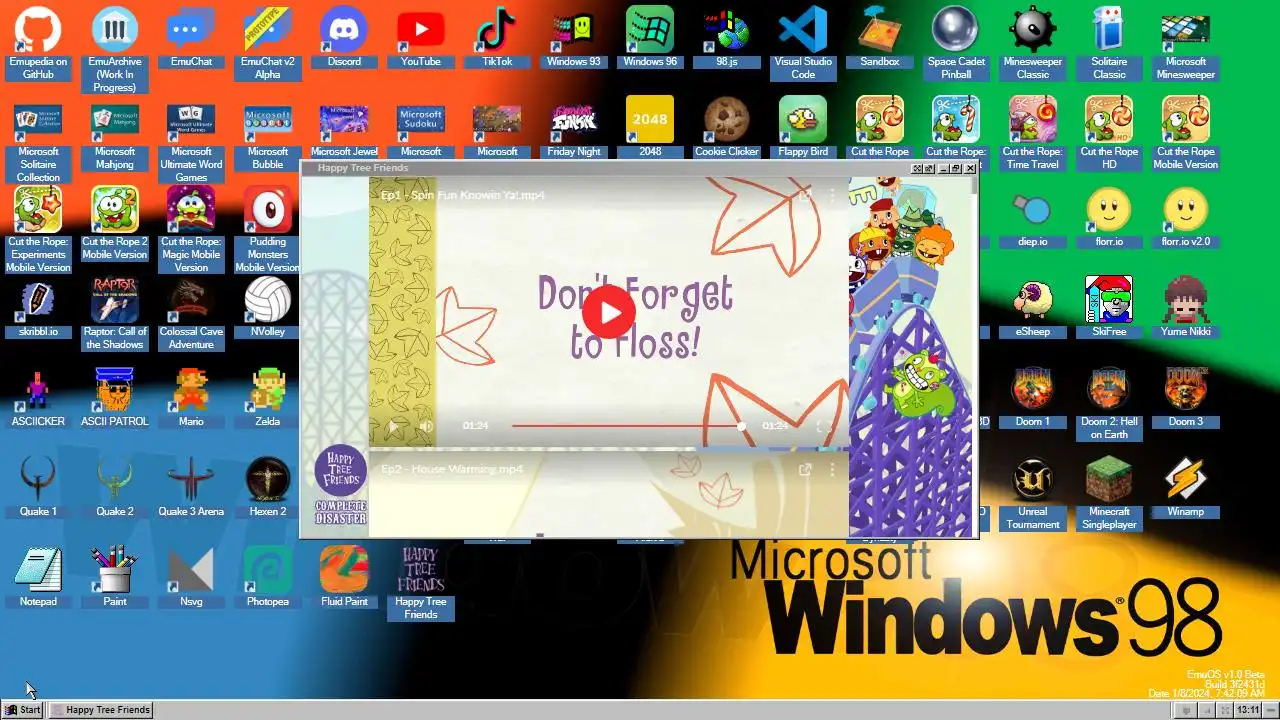This screenshot has height=720, width=1280.
Task: Launch Flappy Bird icon
Action: click(803, 127)
